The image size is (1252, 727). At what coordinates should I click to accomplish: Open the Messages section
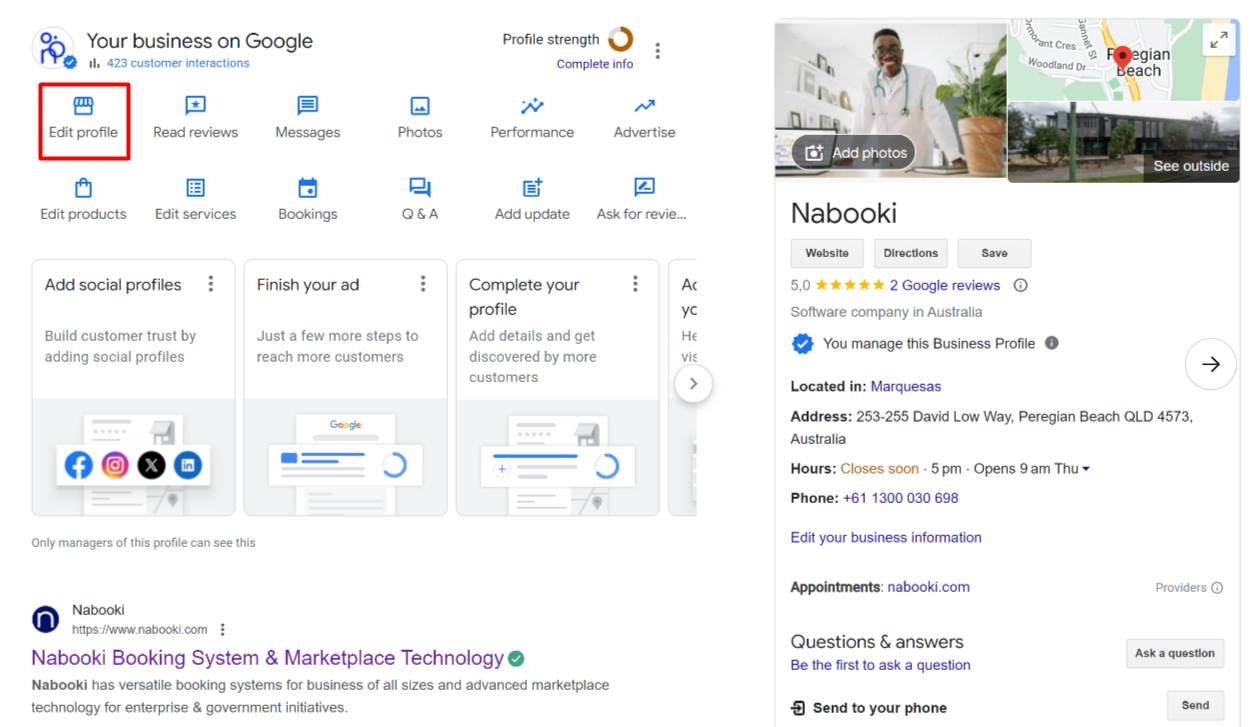pos(308,120)
